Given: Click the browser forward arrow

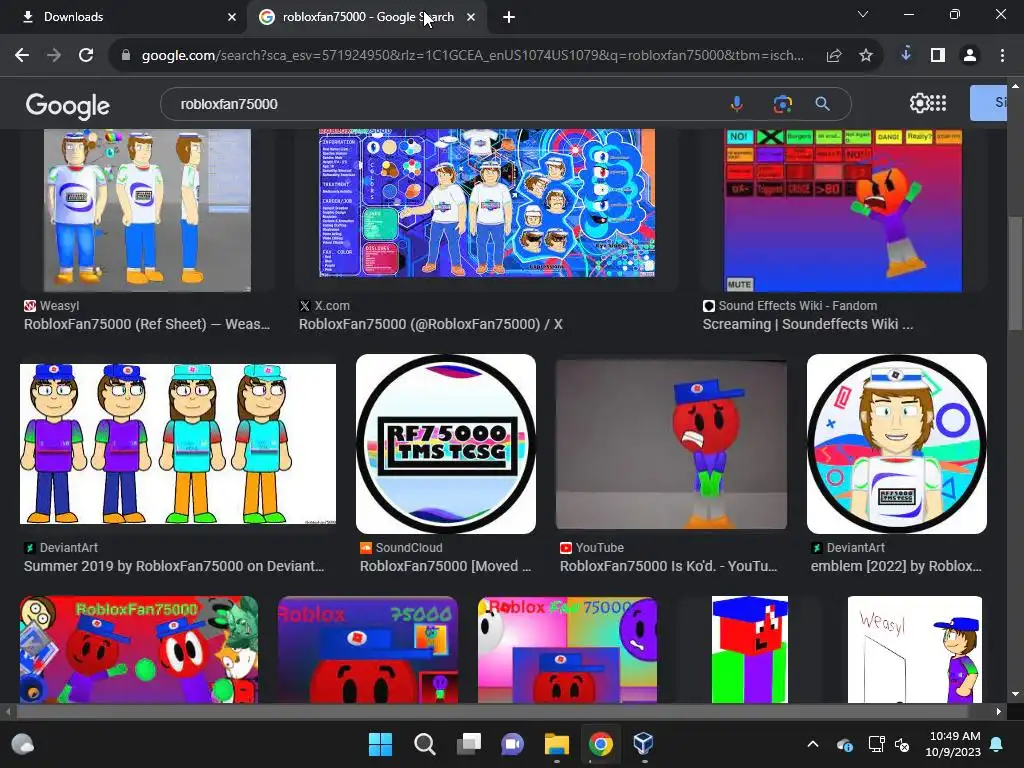Looking at the screenshot, I should (54, 56).
